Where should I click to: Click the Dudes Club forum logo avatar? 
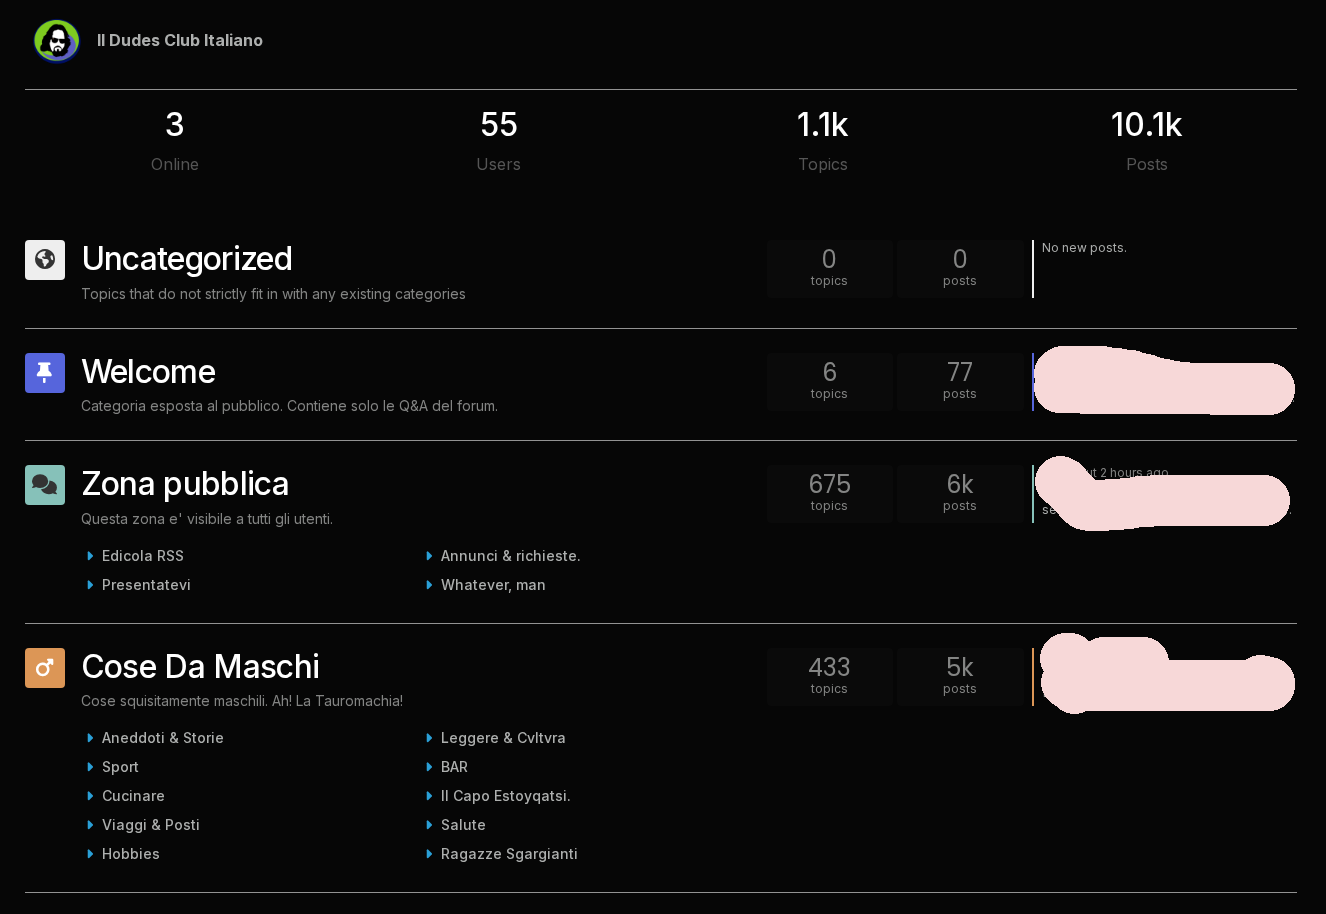(56, 41)
